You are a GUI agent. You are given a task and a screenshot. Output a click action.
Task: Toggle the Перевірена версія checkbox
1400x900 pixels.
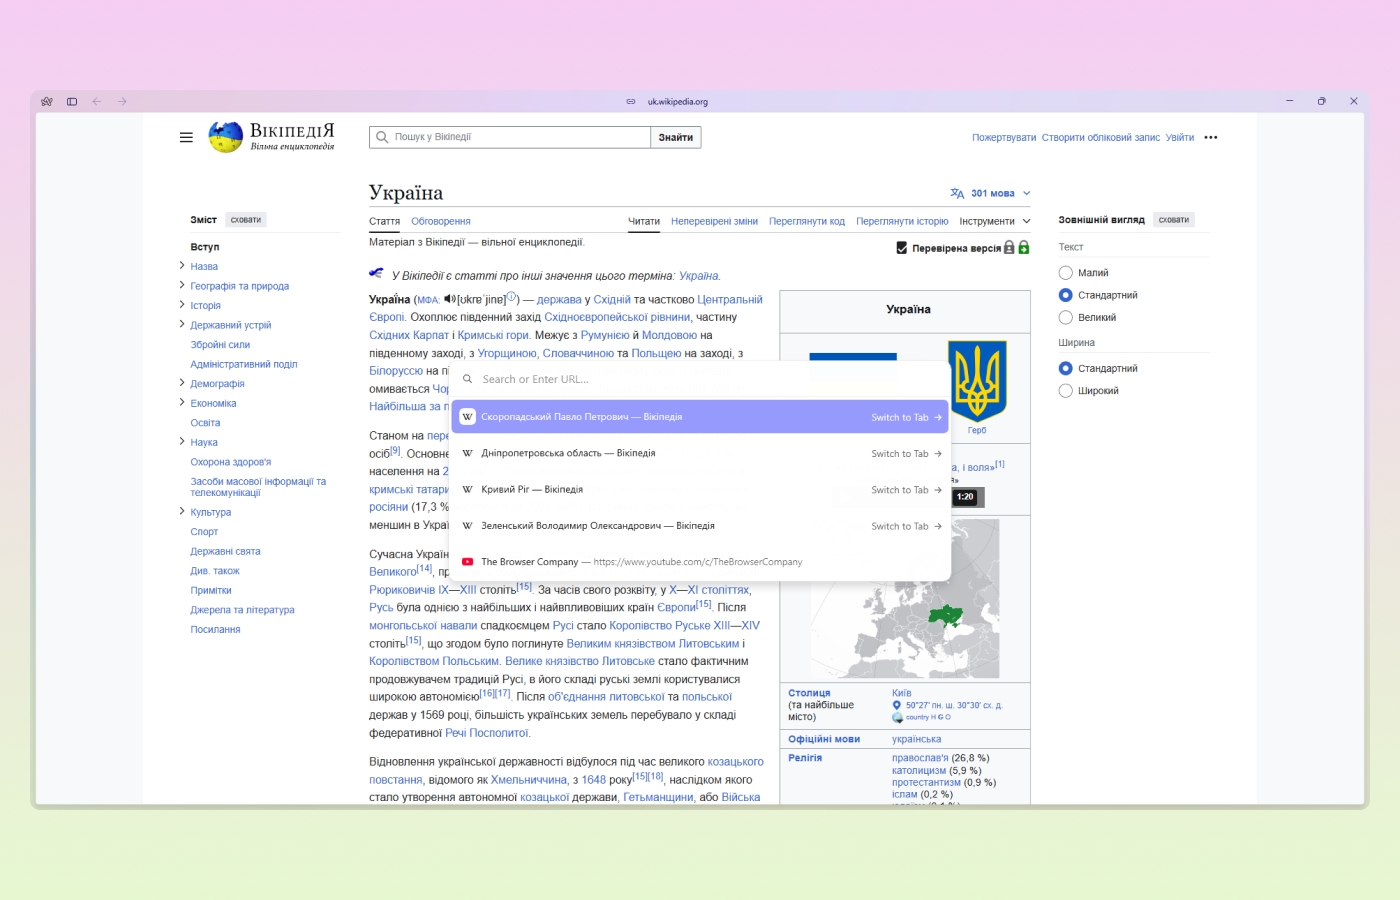[x=902, y=248]
